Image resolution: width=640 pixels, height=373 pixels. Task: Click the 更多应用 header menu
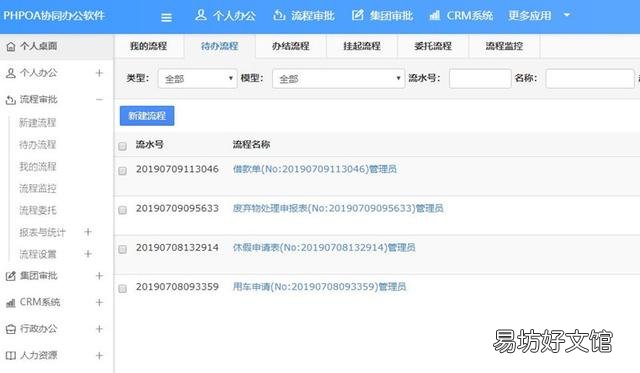530,16
